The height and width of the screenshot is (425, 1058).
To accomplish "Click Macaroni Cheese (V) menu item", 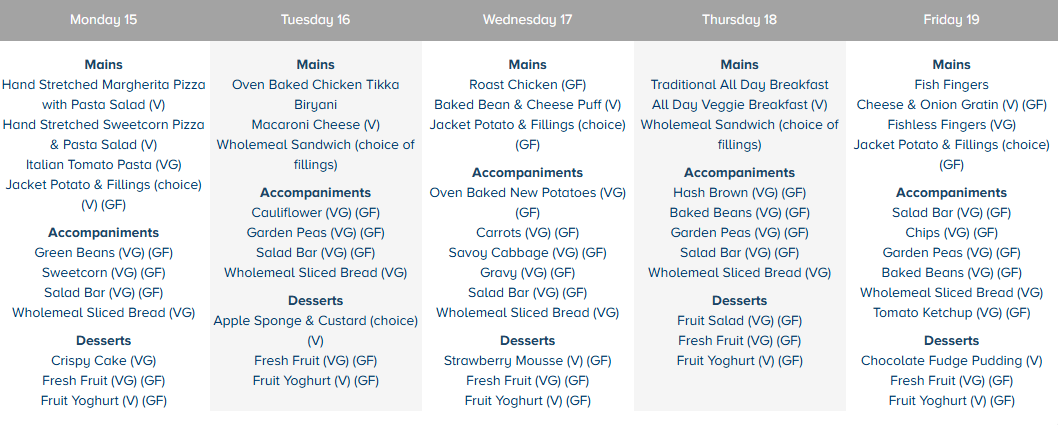I will pos(315,125).
